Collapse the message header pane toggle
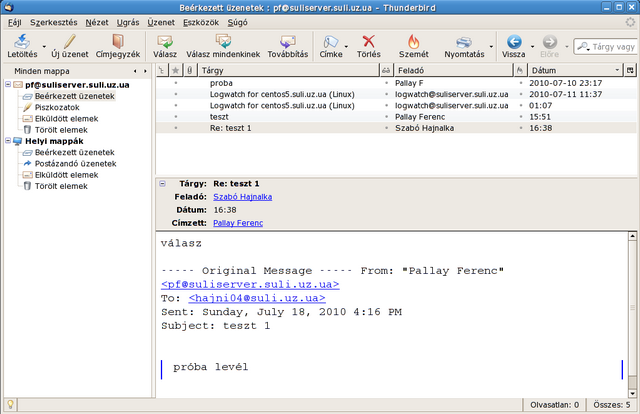This screenshot has width=640, height=414. (x=162, y=184)
